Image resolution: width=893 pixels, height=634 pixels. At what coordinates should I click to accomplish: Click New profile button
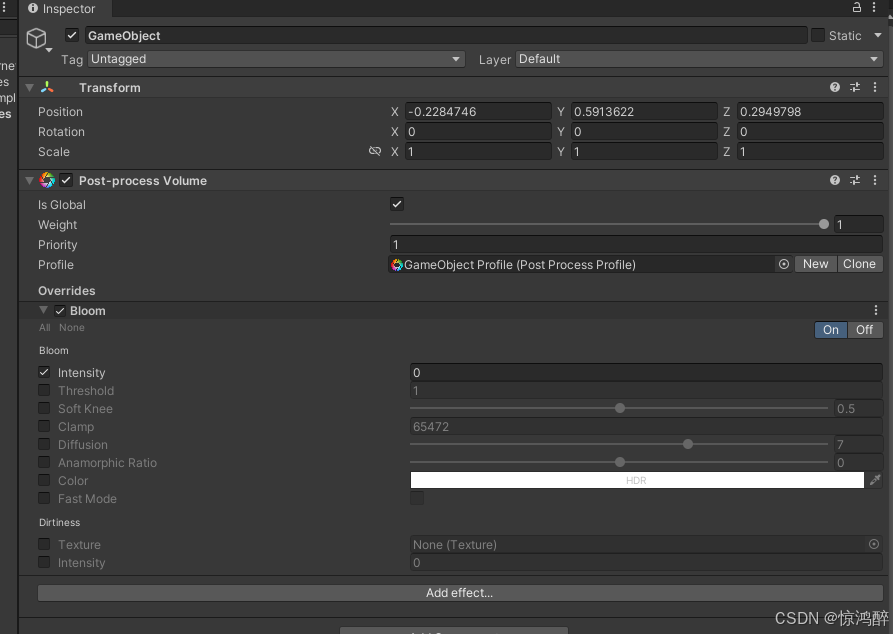pyautogui.click(x=816, y=264)
